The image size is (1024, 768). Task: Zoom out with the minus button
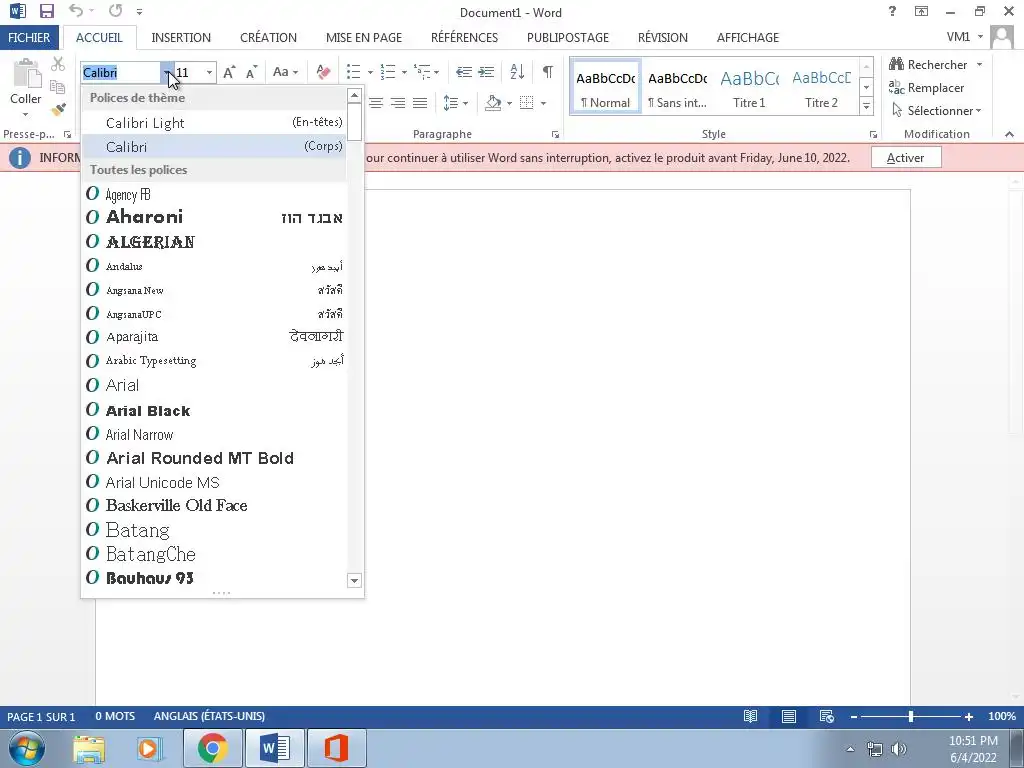tap(854, 716)
